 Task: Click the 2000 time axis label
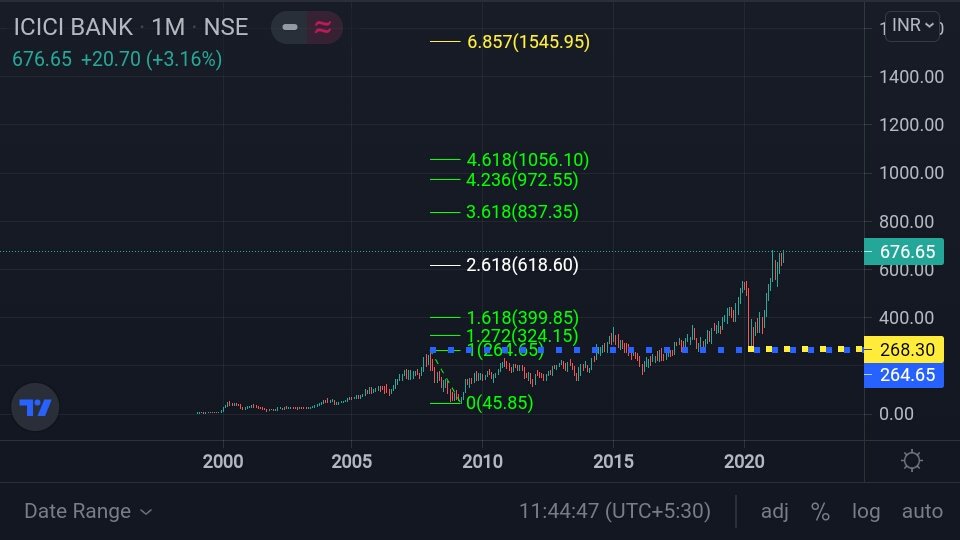click(223, 461)
